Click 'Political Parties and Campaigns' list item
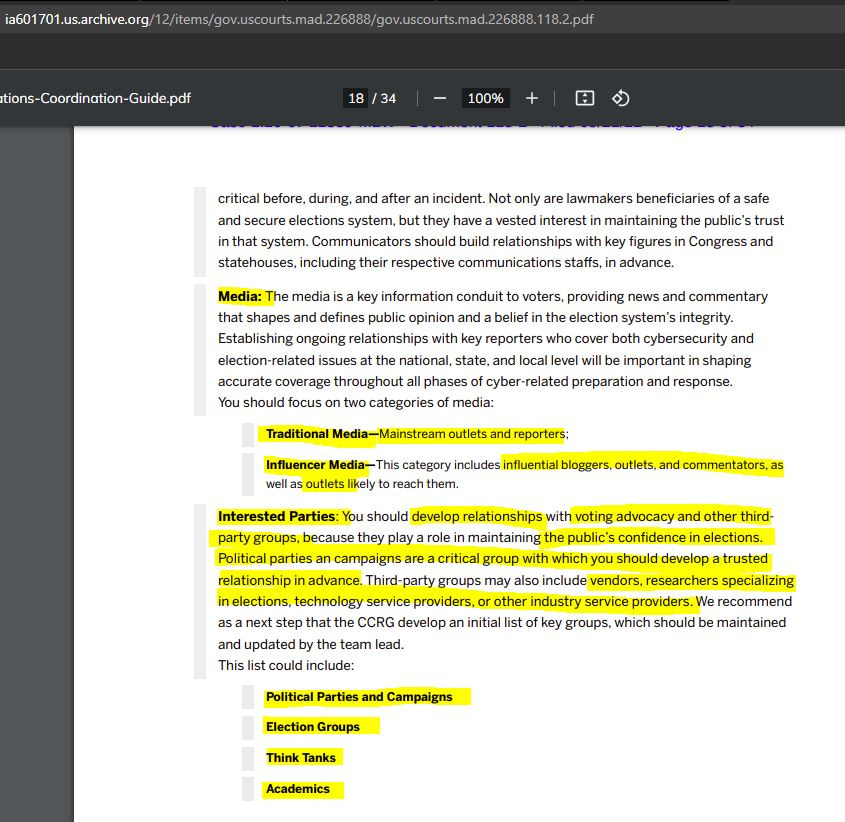The height and width of the screenshot is (822, 845). pos(359,696)
